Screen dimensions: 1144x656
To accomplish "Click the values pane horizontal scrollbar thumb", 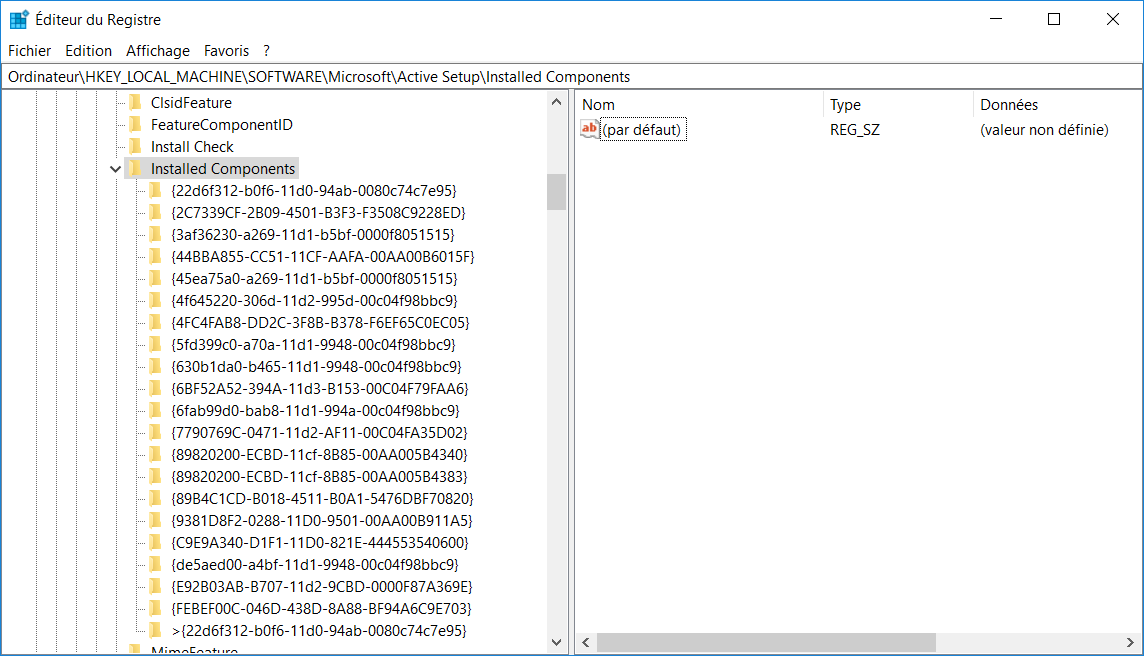I will 766,642.
